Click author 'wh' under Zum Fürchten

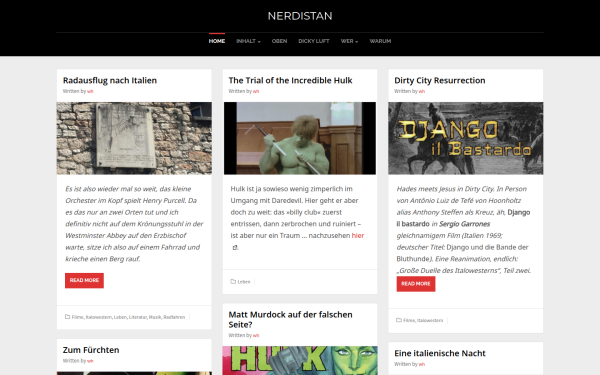click(x=90, y=361)
